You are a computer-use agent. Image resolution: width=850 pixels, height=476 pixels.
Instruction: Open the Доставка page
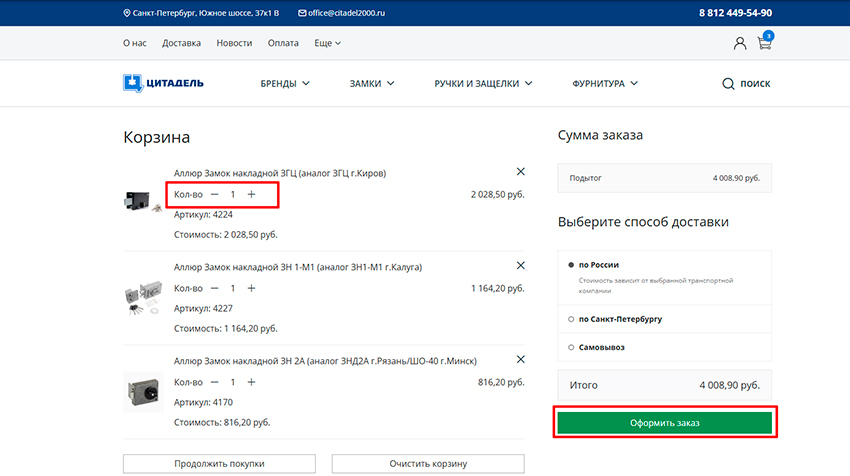(181, 43)
